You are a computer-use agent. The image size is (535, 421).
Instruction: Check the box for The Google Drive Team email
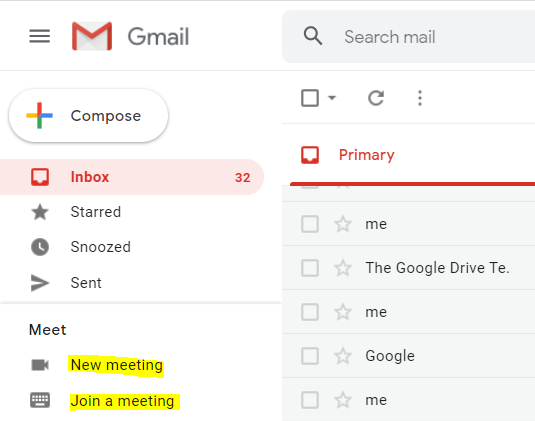(310, 268)
